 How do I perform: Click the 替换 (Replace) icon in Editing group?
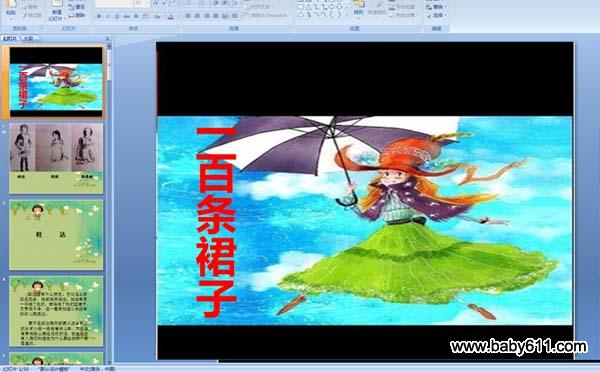[435, 7]
